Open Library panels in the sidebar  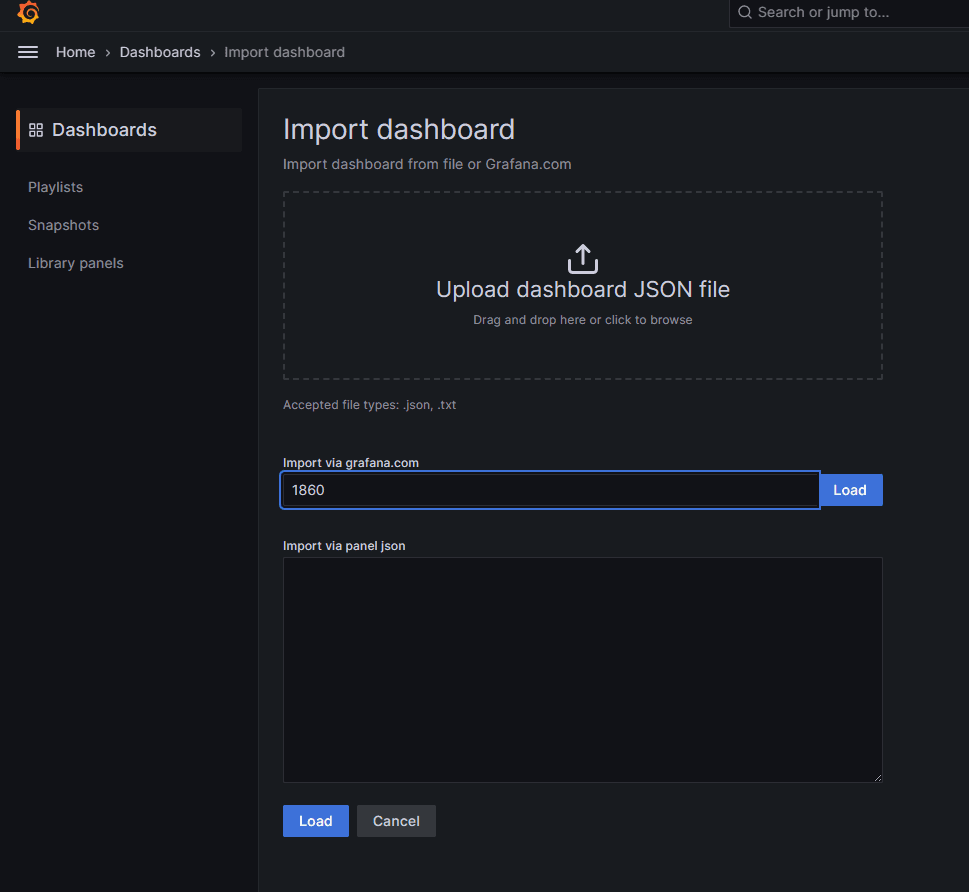[76, 263]
